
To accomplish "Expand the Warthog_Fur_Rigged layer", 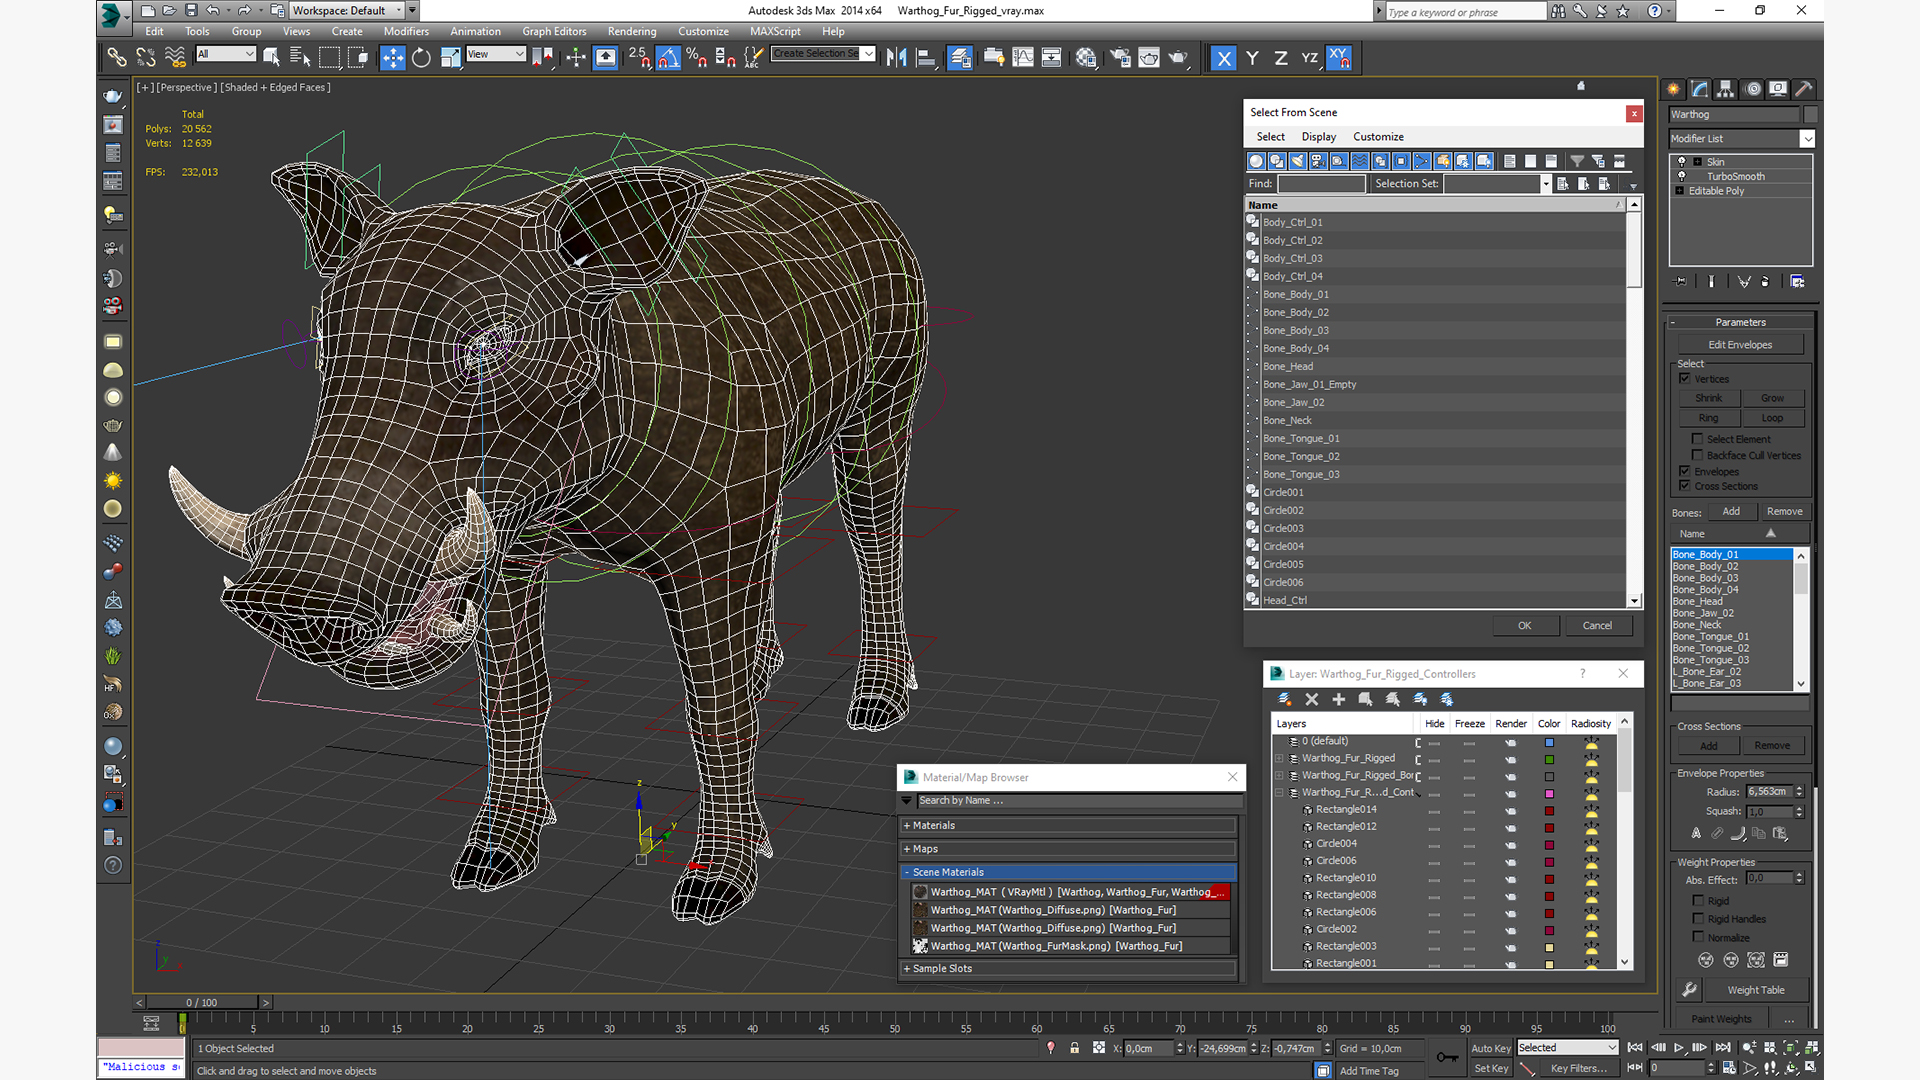I will (1279, 759).
